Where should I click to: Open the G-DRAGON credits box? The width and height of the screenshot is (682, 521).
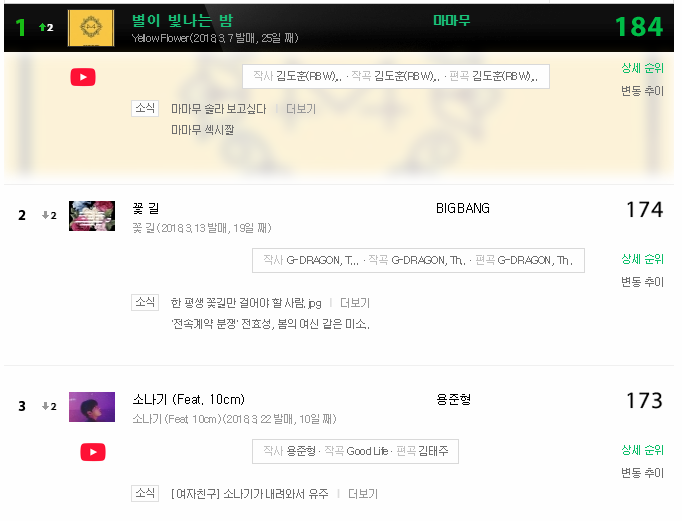click(418, 260)
